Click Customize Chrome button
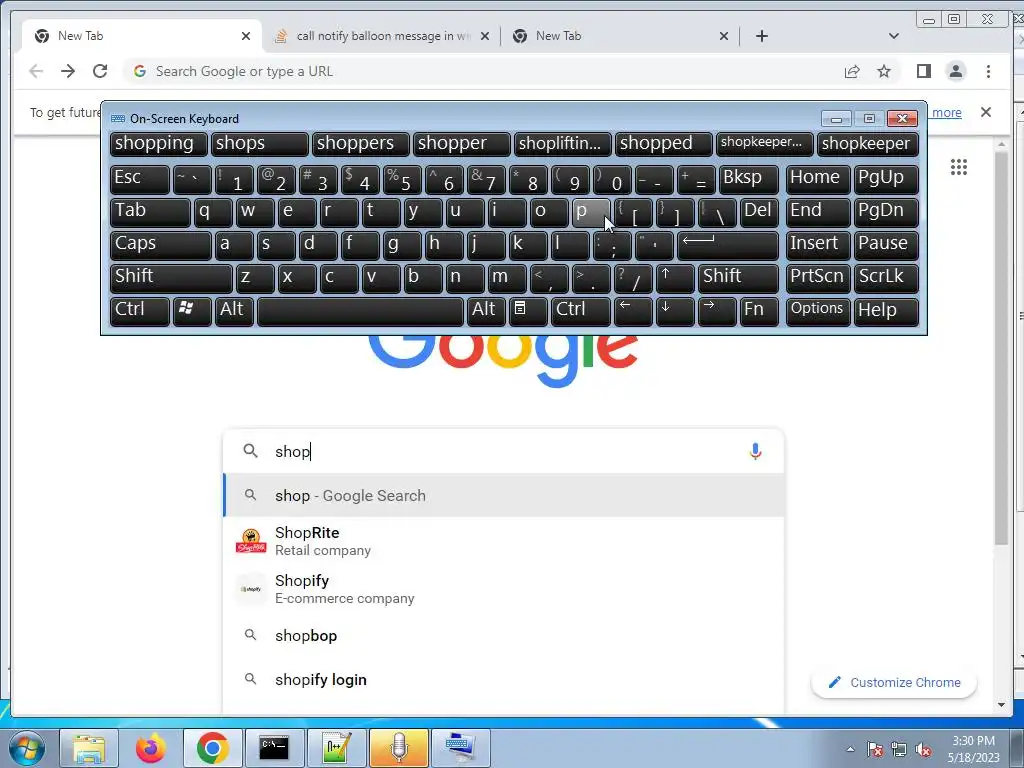Image resolution: width=1024 pixels, height=768 pixels. (x=893, y=682)
